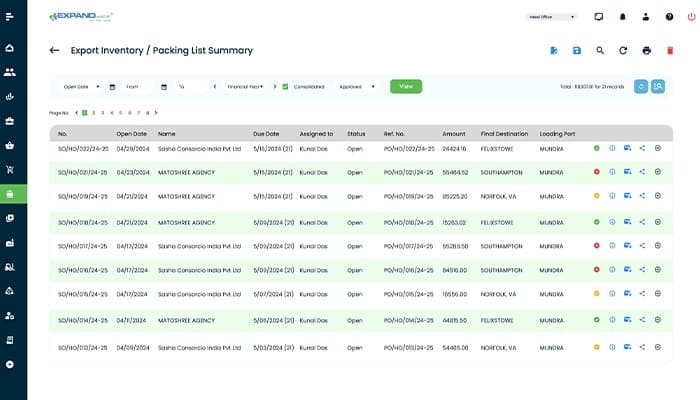Click red status dot for SO/HO/021/24-25

[x=596, y=171]
